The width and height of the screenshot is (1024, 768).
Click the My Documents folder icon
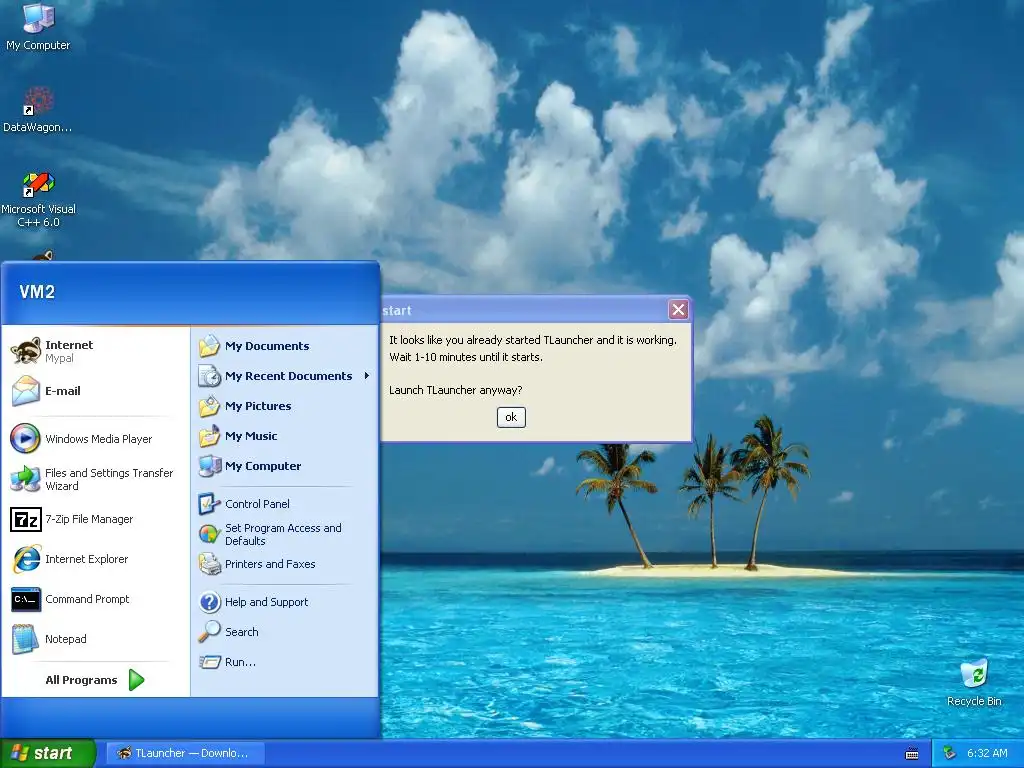(210, 345)
